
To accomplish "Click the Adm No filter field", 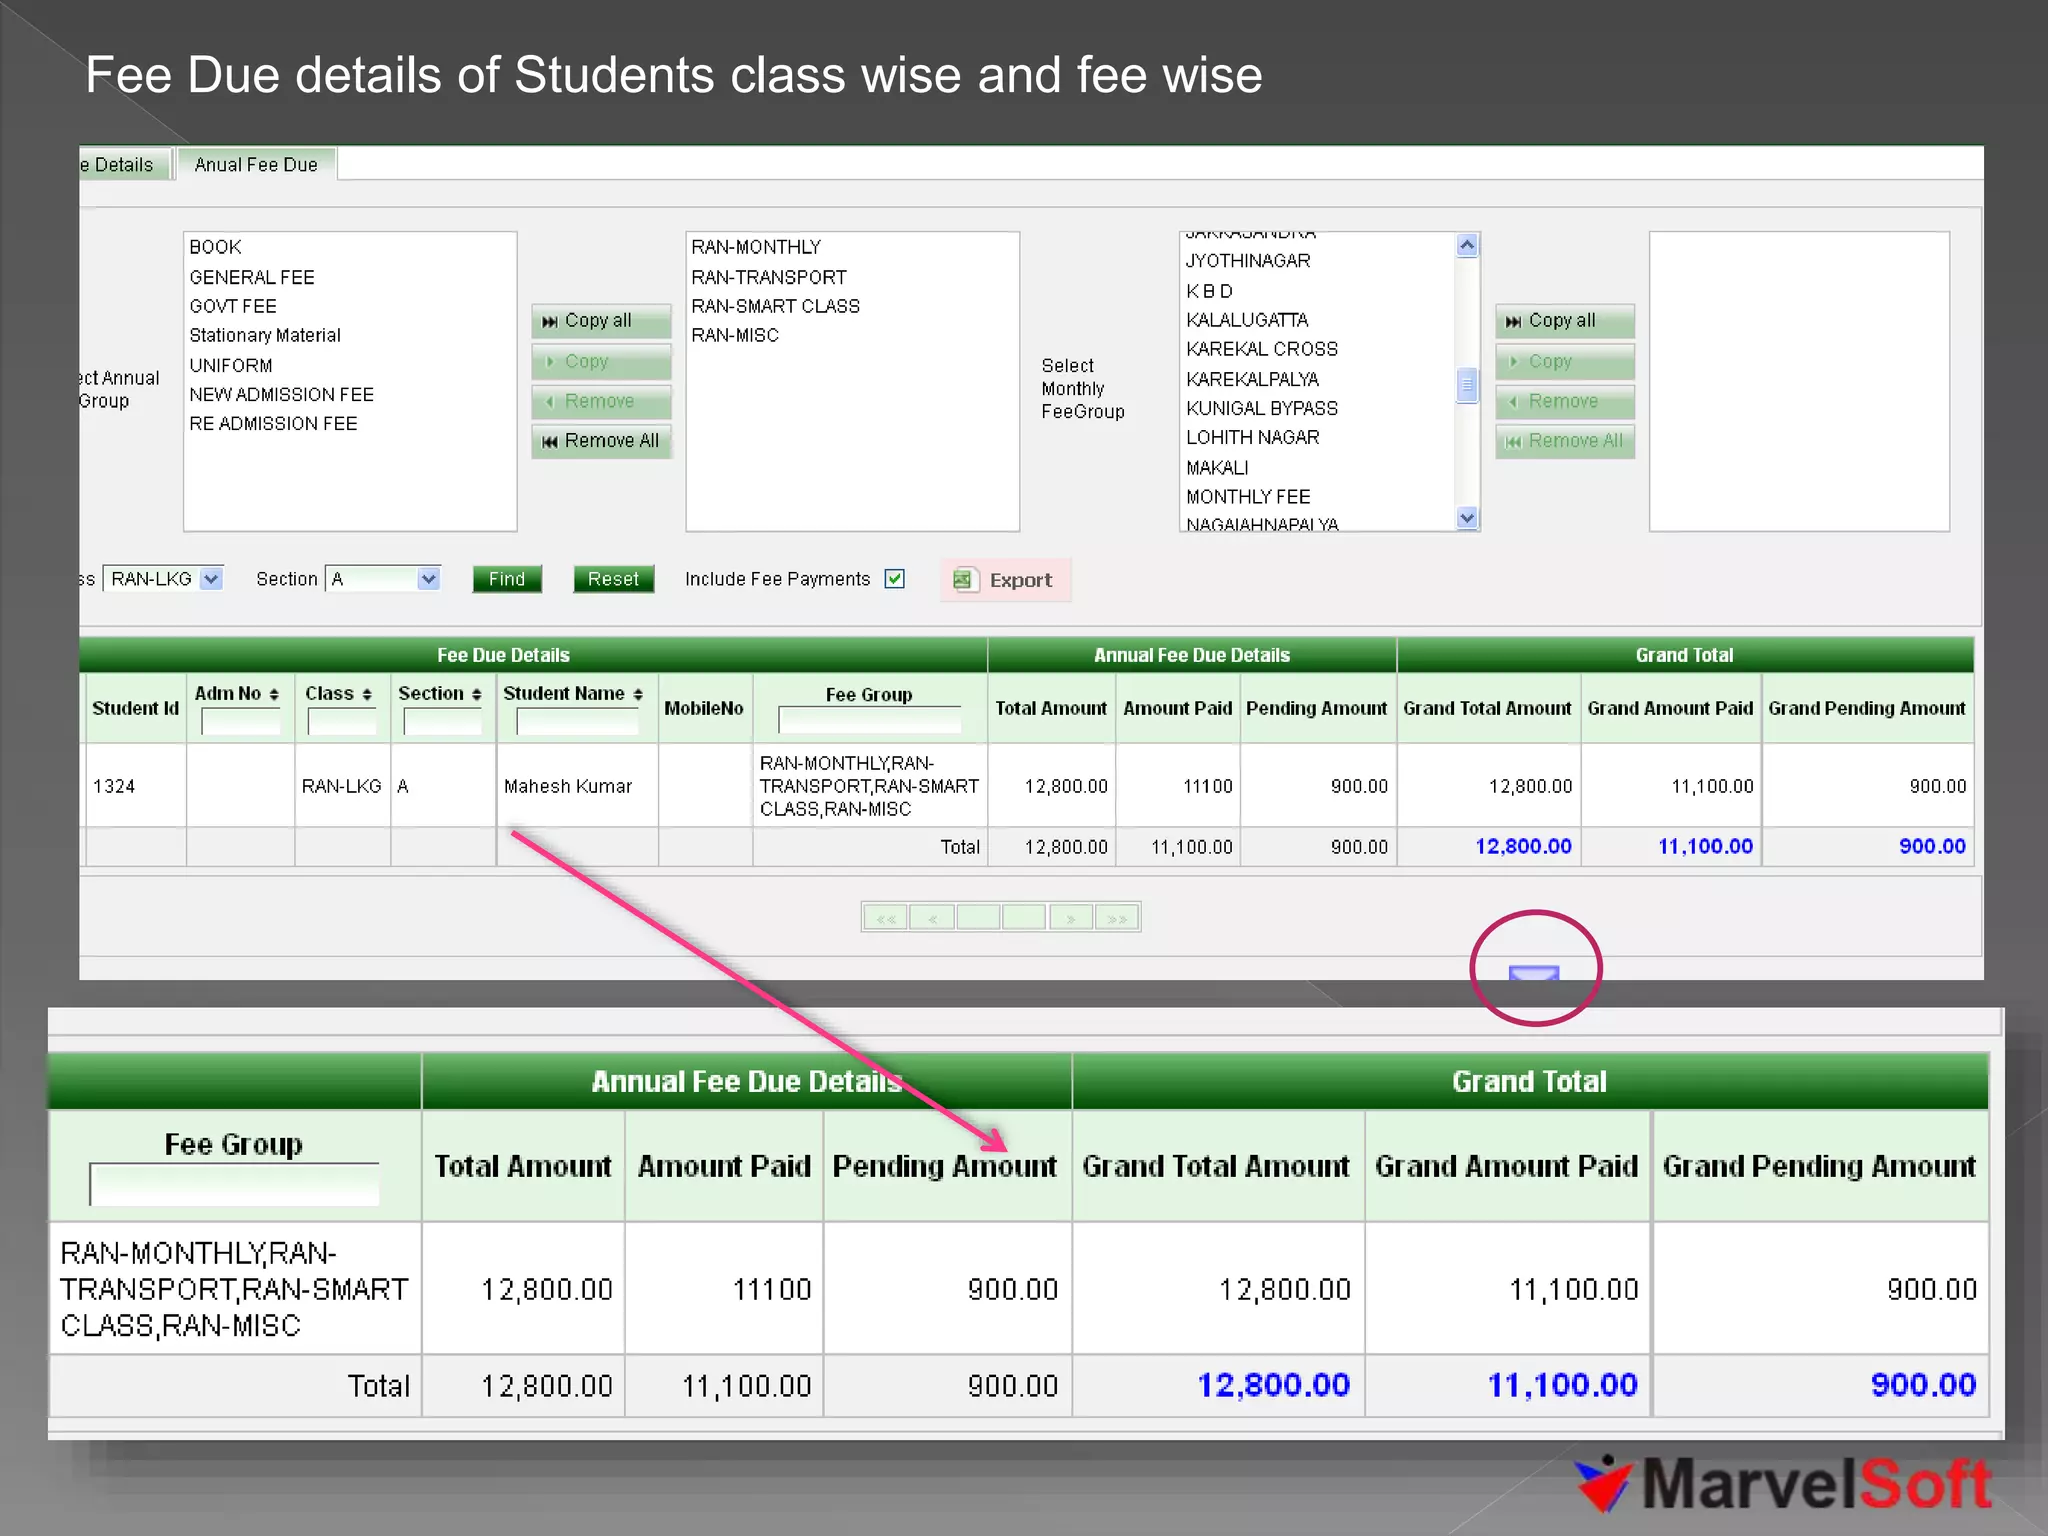I will (x=241, y=722).
